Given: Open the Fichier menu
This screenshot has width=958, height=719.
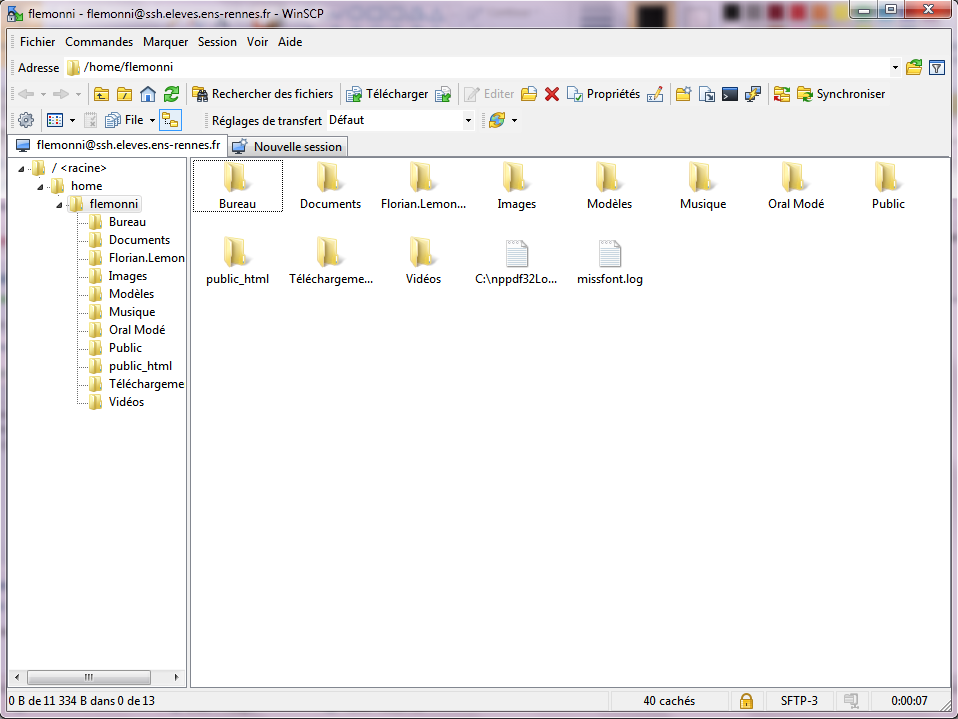Looking at the screenshot, I should 37,42.
